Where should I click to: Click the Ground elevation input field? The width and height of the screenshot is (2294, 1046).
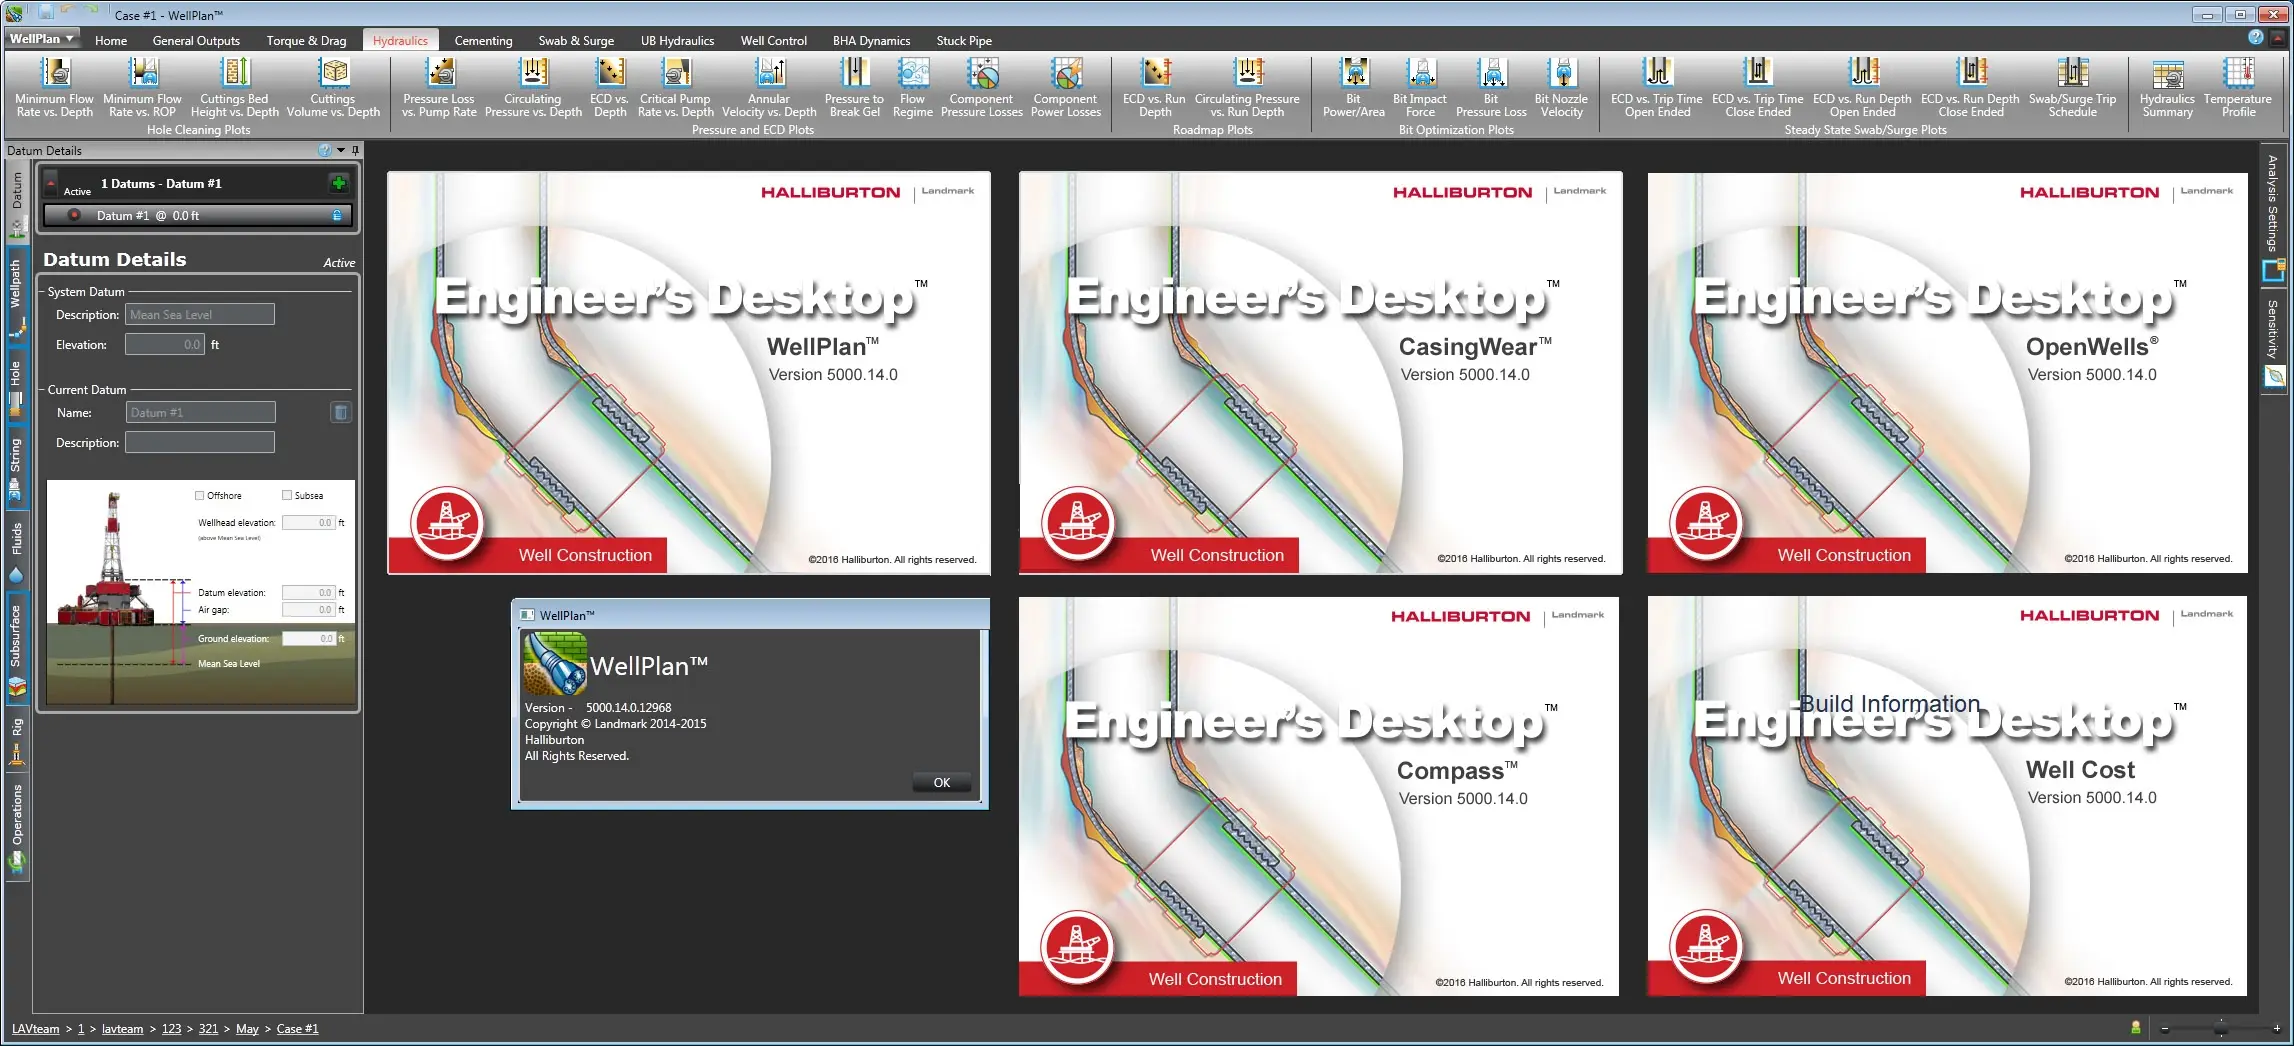point(308,638)
